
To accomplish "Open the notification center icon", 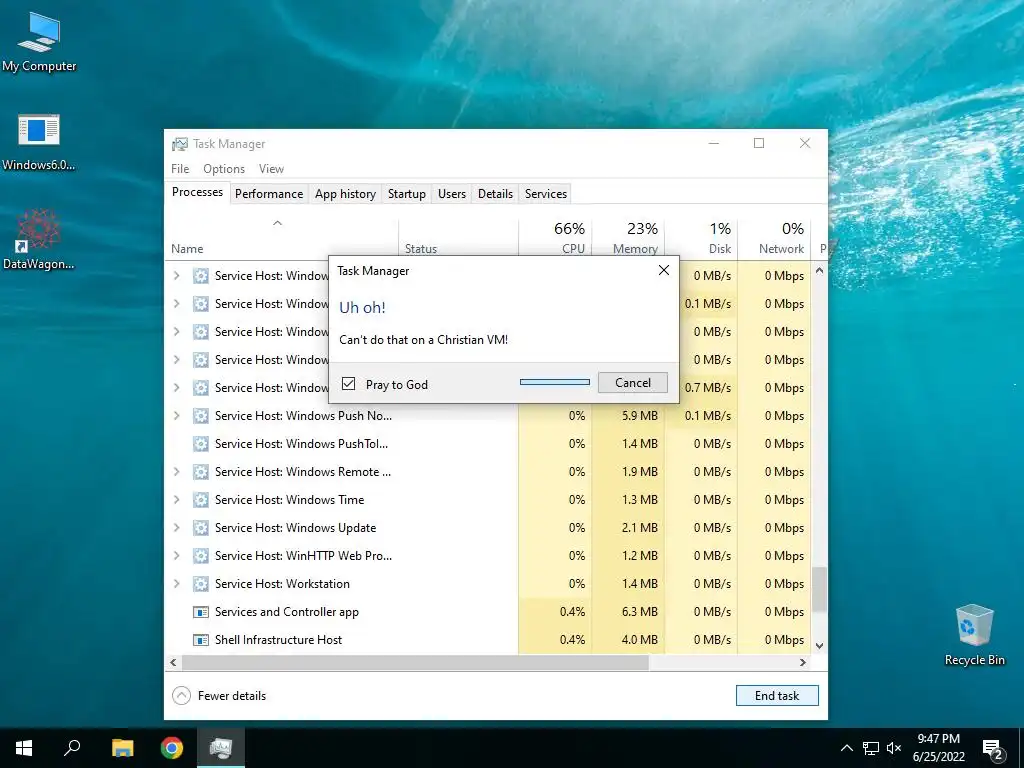I will [993, 750].
